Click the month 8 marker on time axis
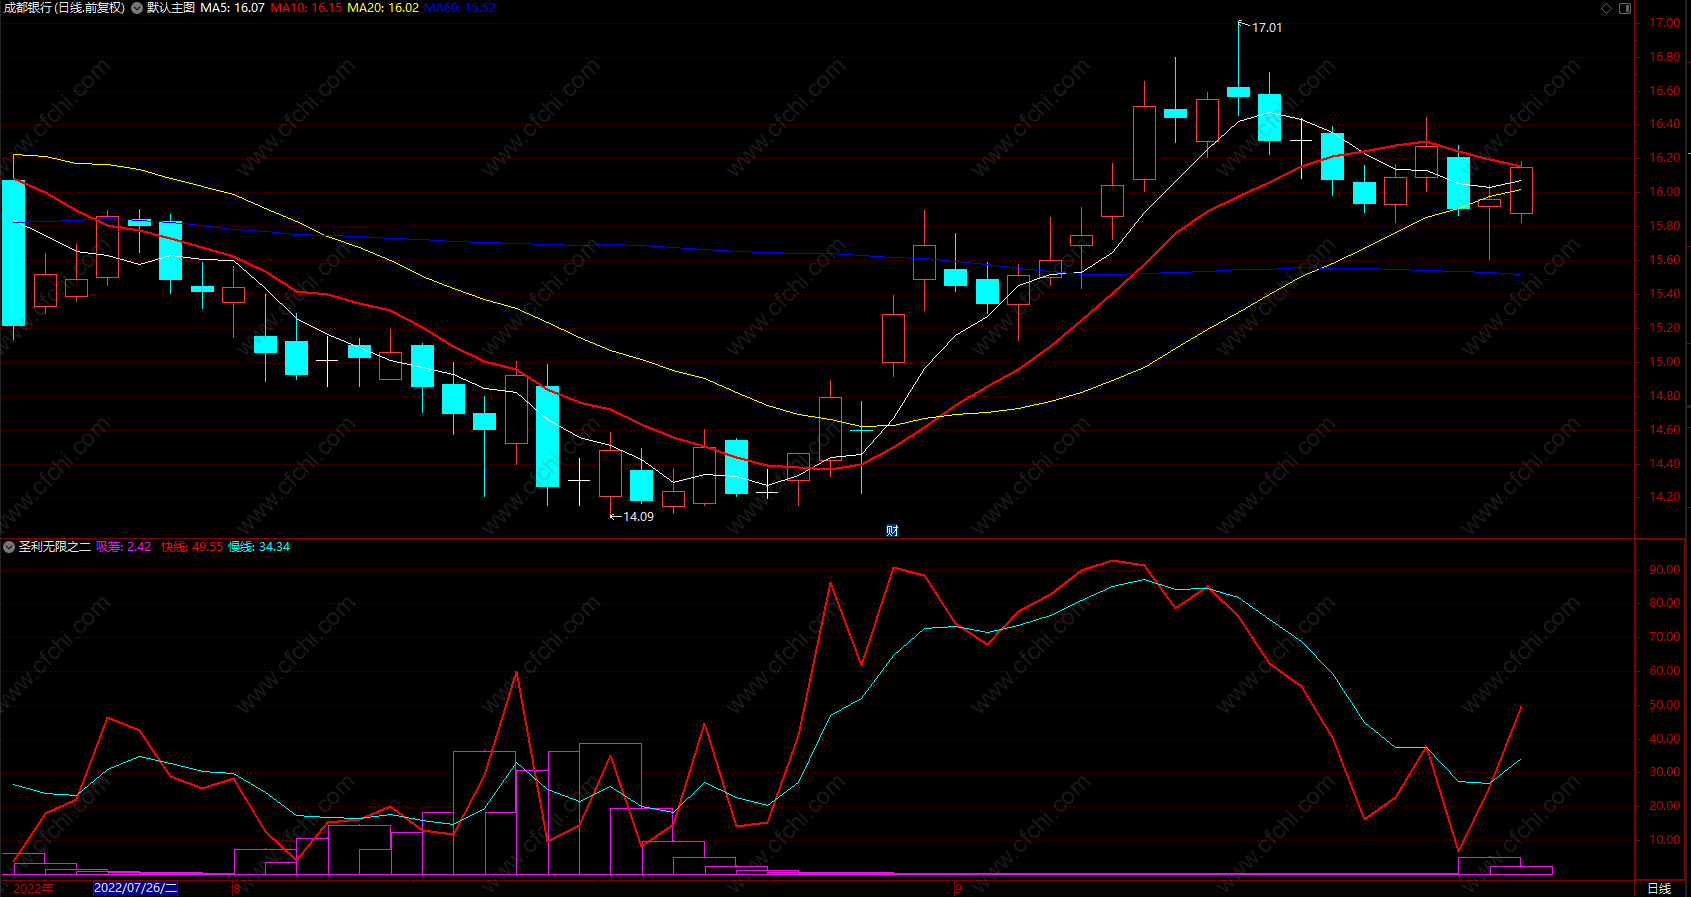 coord(236,888)
